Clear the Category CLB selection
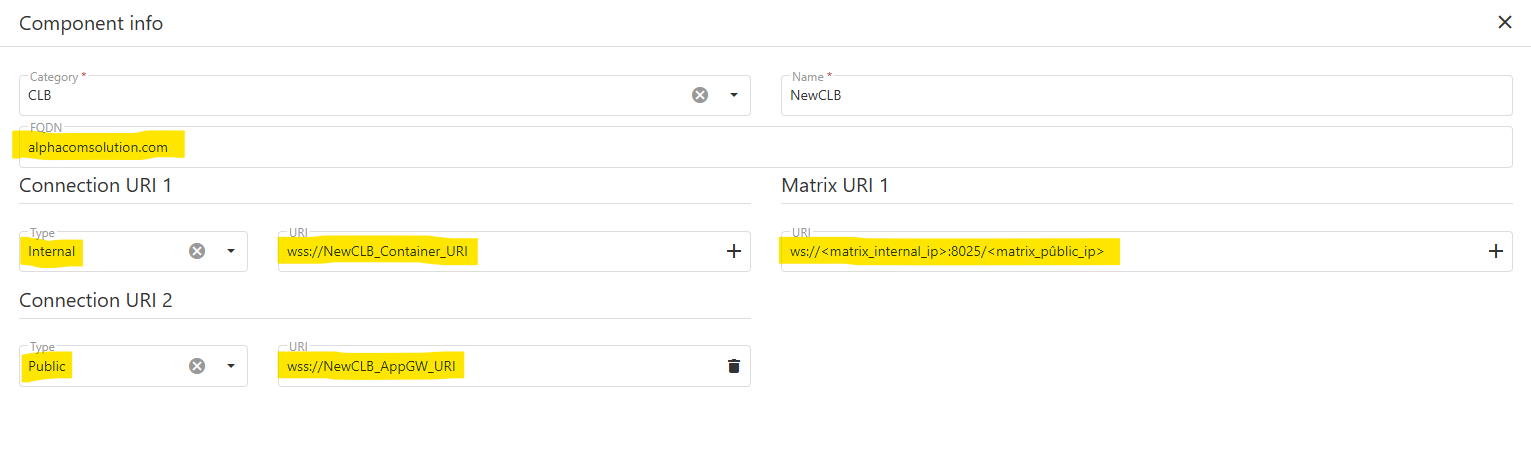This screenshot has height=463, width=1531. coord(700,95)
